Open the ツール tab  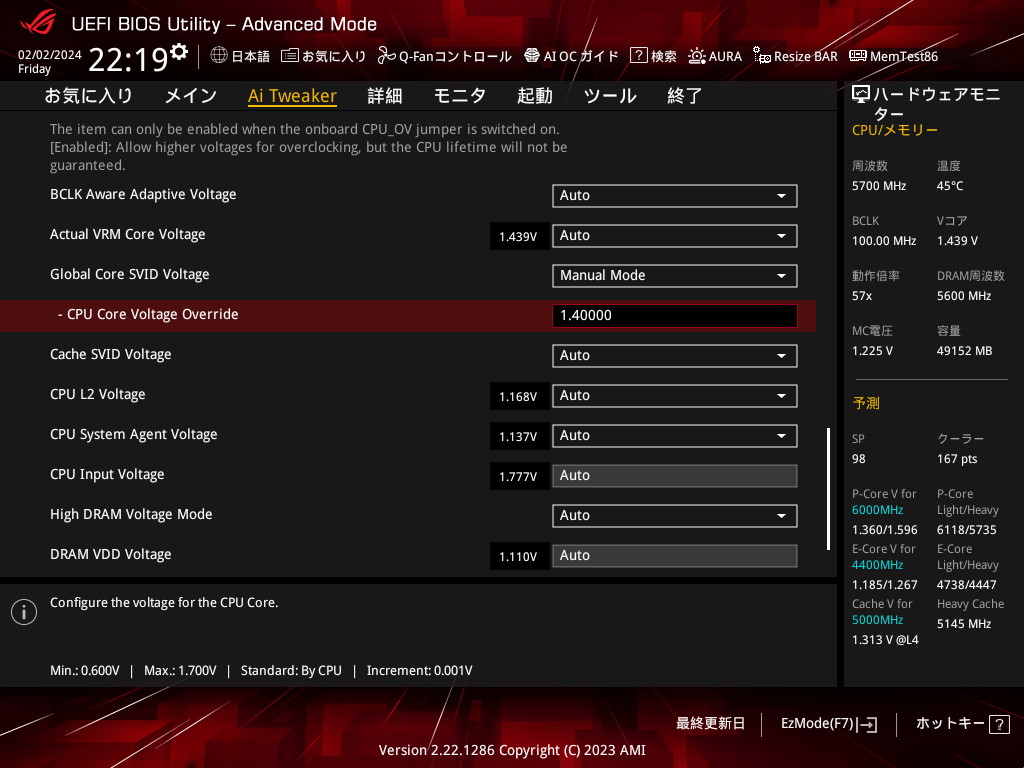pyautogui.click(x=610, y=96)
